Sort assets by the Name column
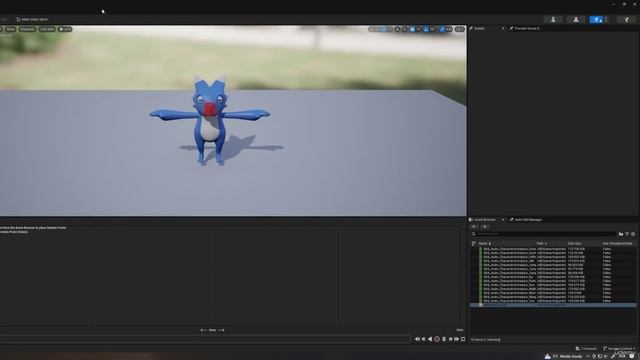Screen dimensions: 640x360 (x=484, y=243)
